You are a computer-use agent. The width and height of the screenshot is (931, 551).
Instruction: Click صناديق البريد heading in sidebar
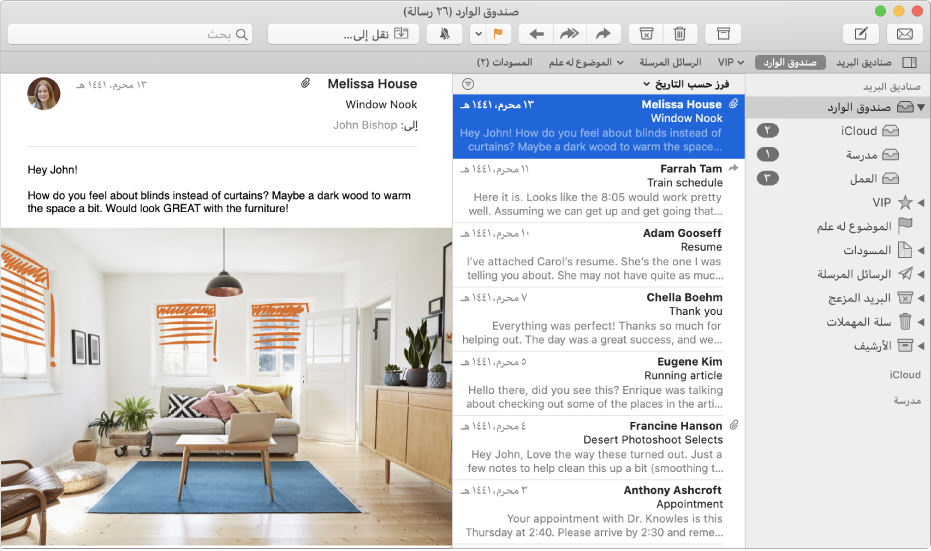(892, 87)
